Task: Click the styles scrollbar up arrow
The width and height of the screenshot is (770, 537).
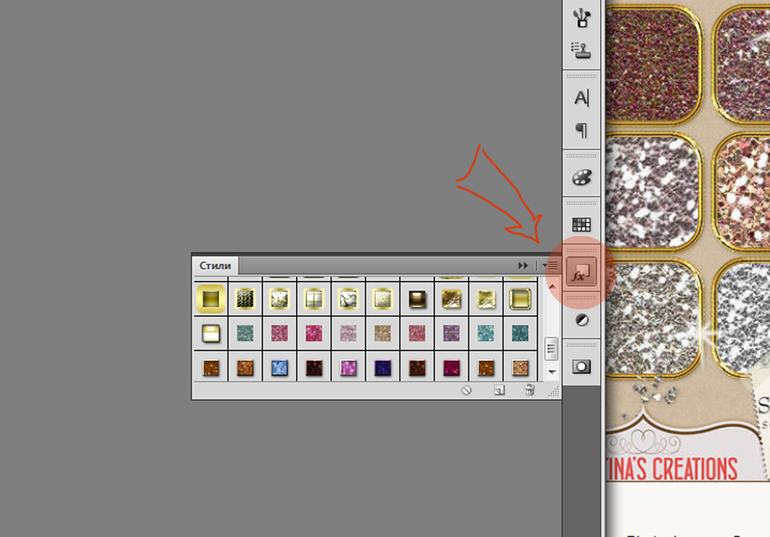Action: [552, 286]
